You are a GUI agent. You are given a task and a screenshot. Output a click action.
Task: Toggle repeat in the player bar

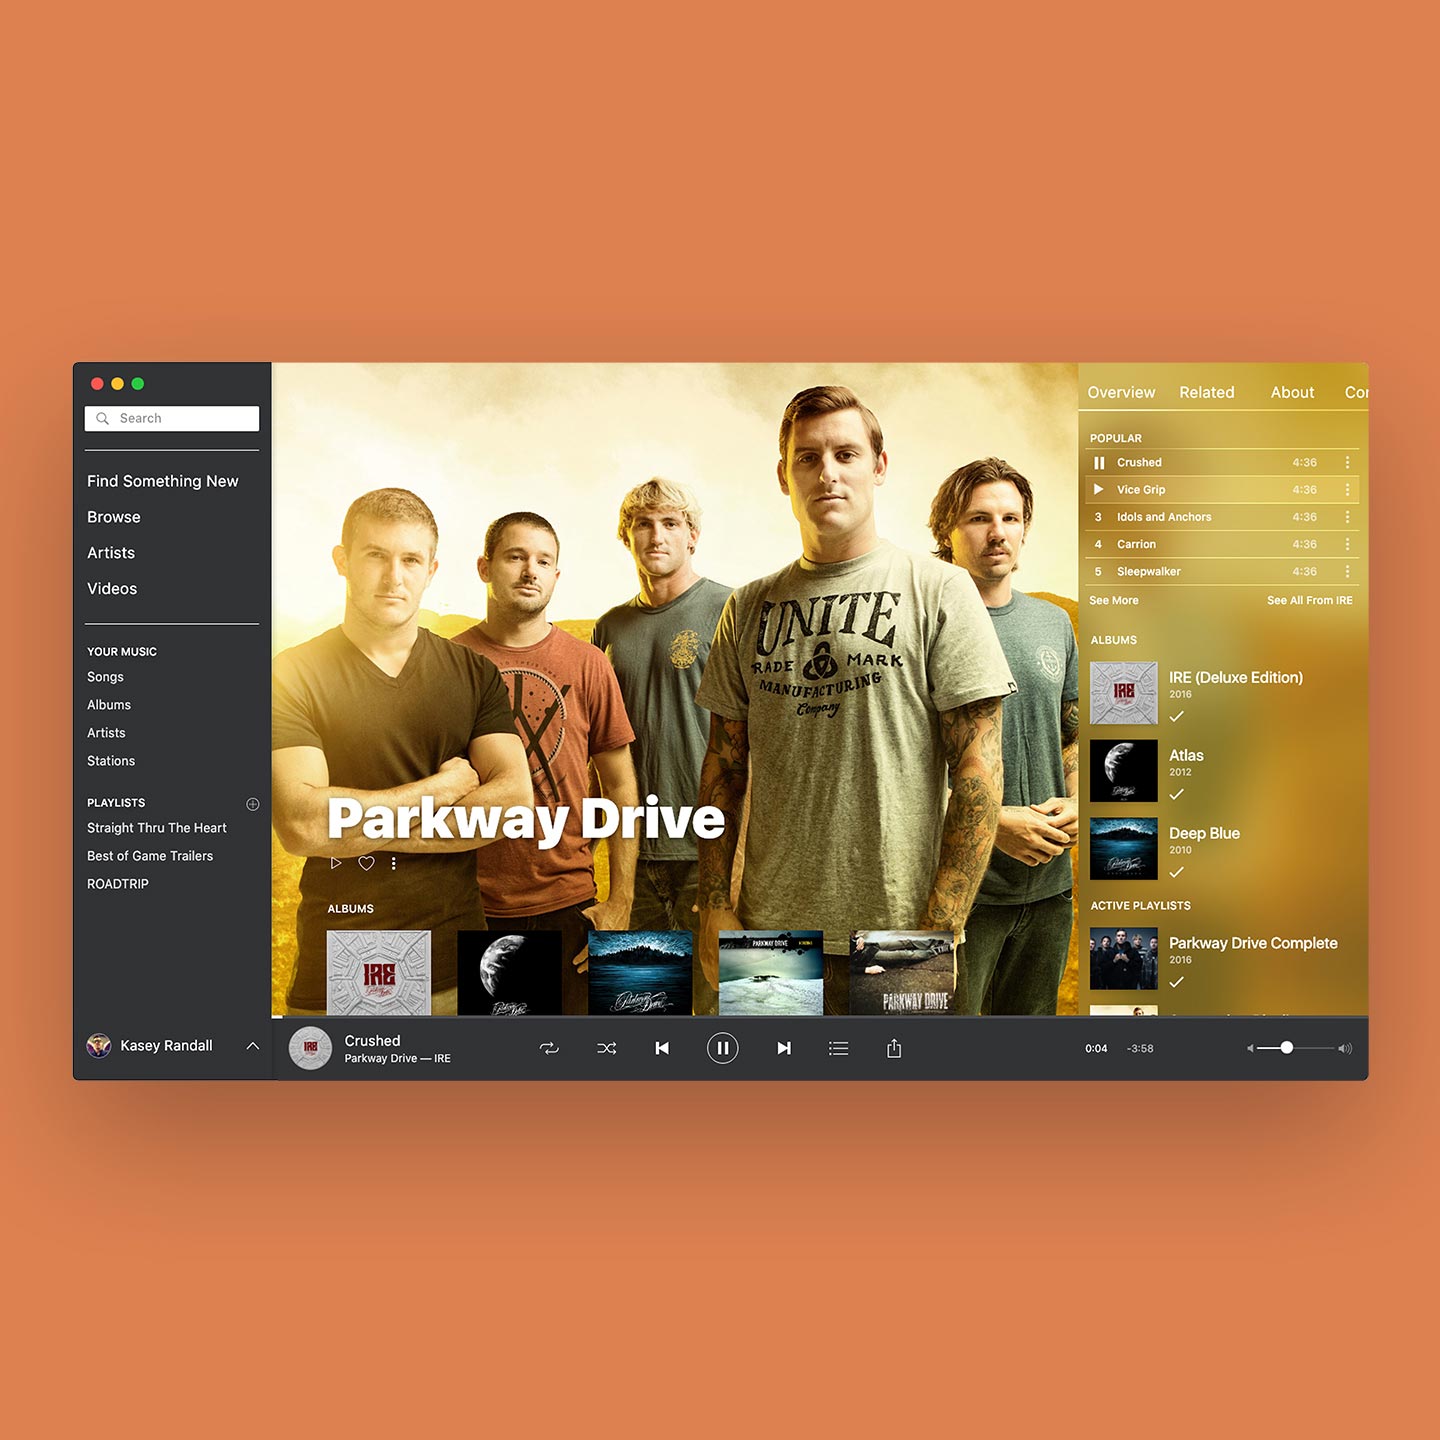549,1048
